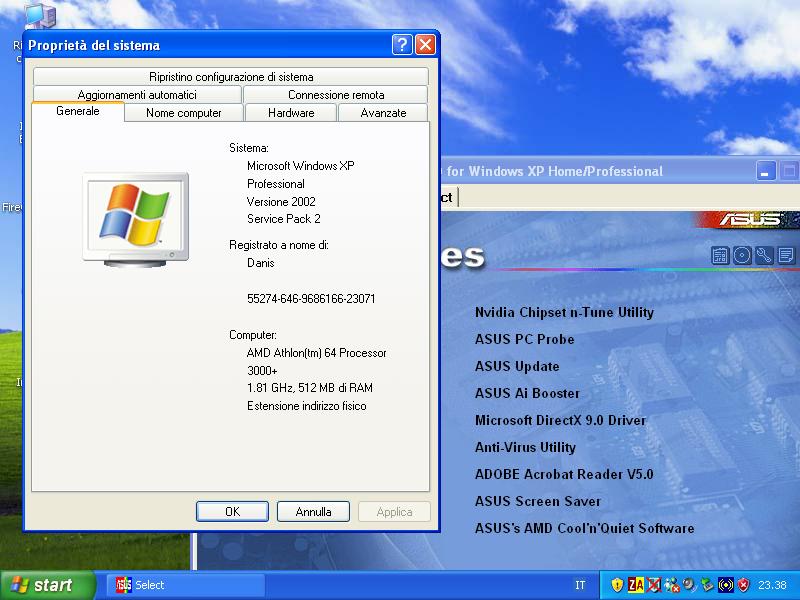This screenshot has width=800, height=600.
Task: Click the Annulla button
Action: 313,511
